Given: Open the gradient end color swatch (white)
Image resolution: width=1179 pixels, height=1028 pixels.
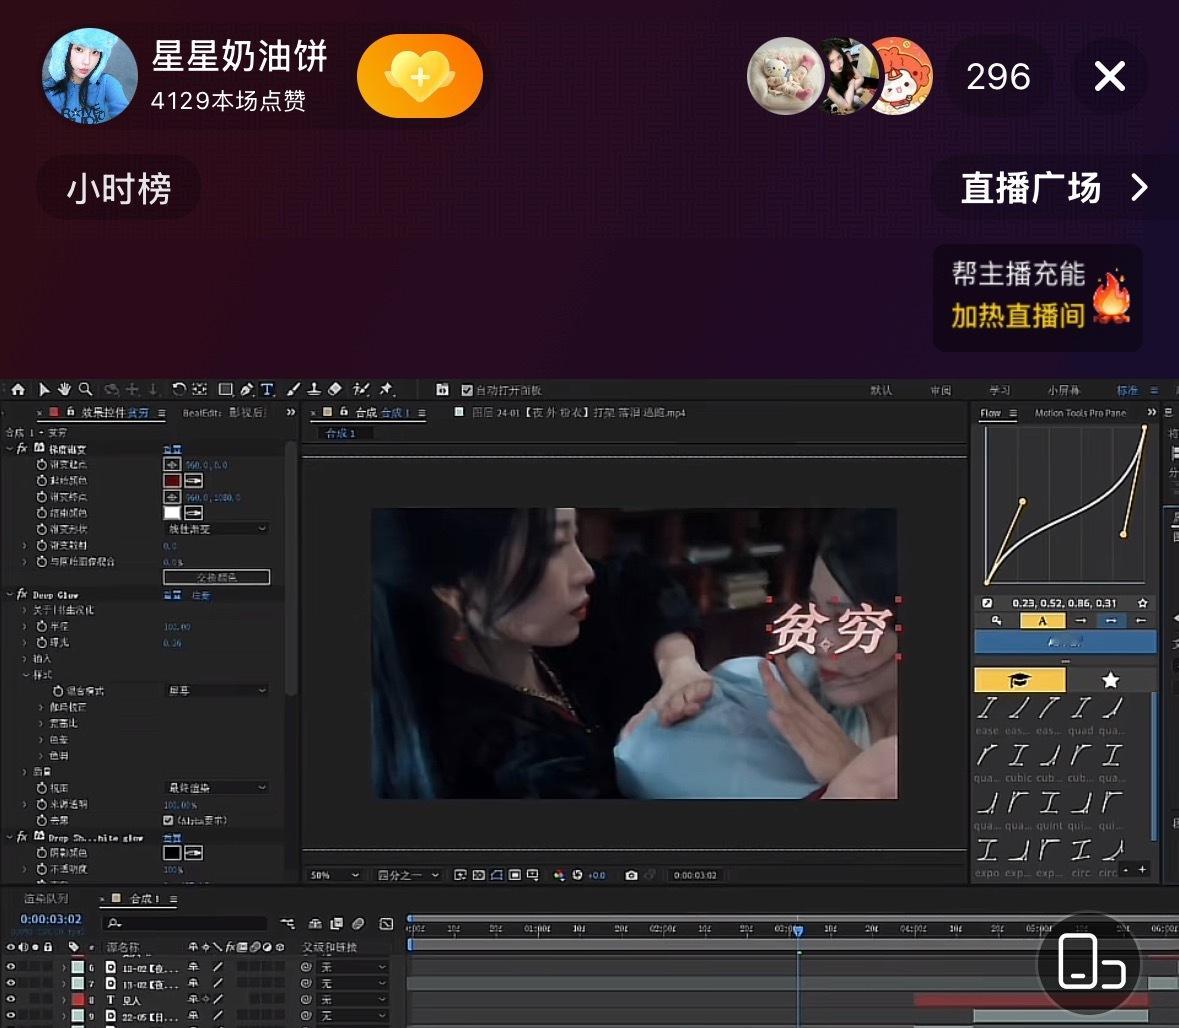Looking at the screenshot, I should click(x=172, y=513).
